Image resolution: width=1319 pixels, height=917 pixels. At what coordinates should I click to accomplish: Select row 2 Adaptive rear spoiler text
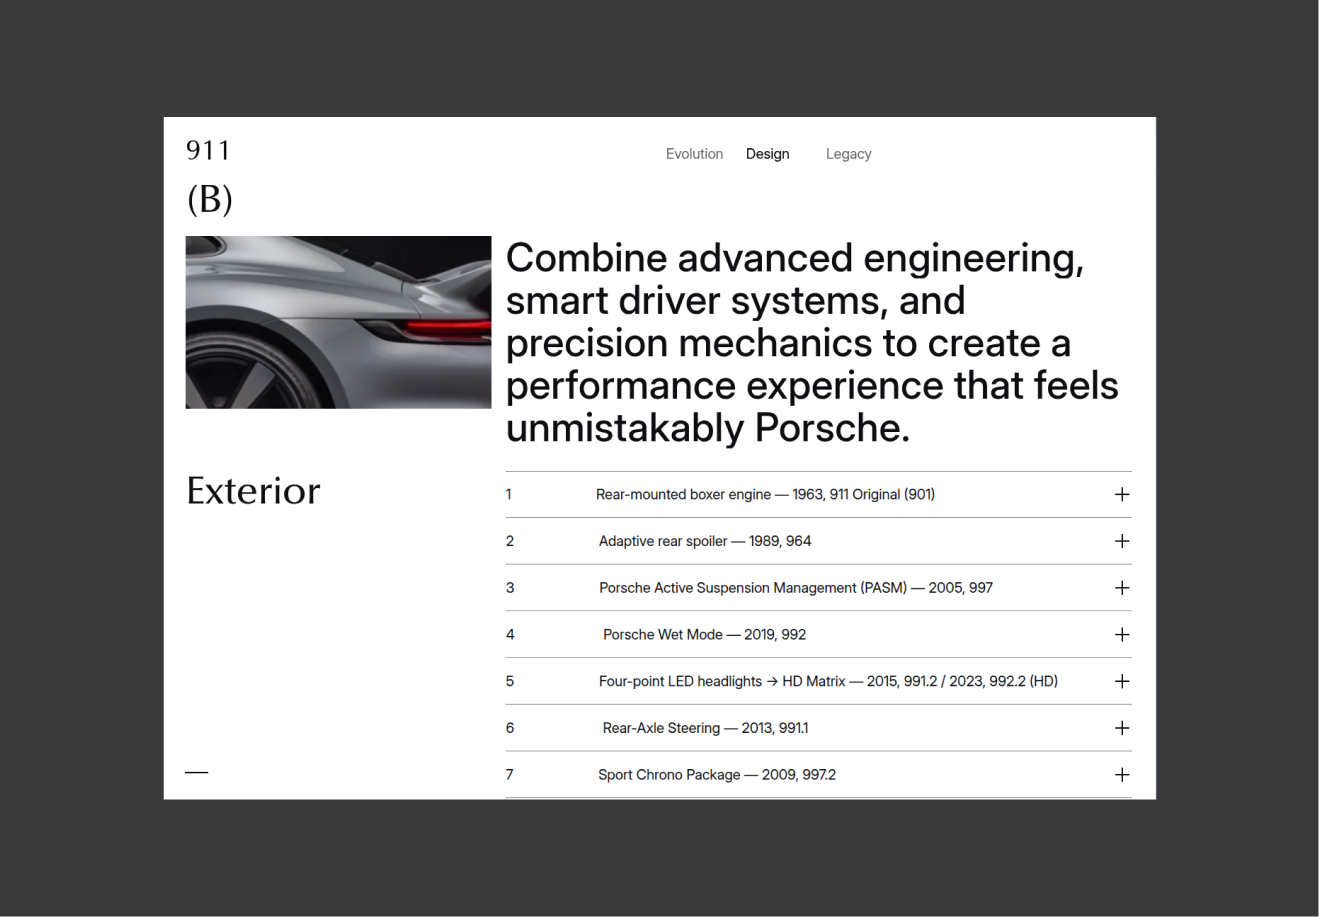705,541
